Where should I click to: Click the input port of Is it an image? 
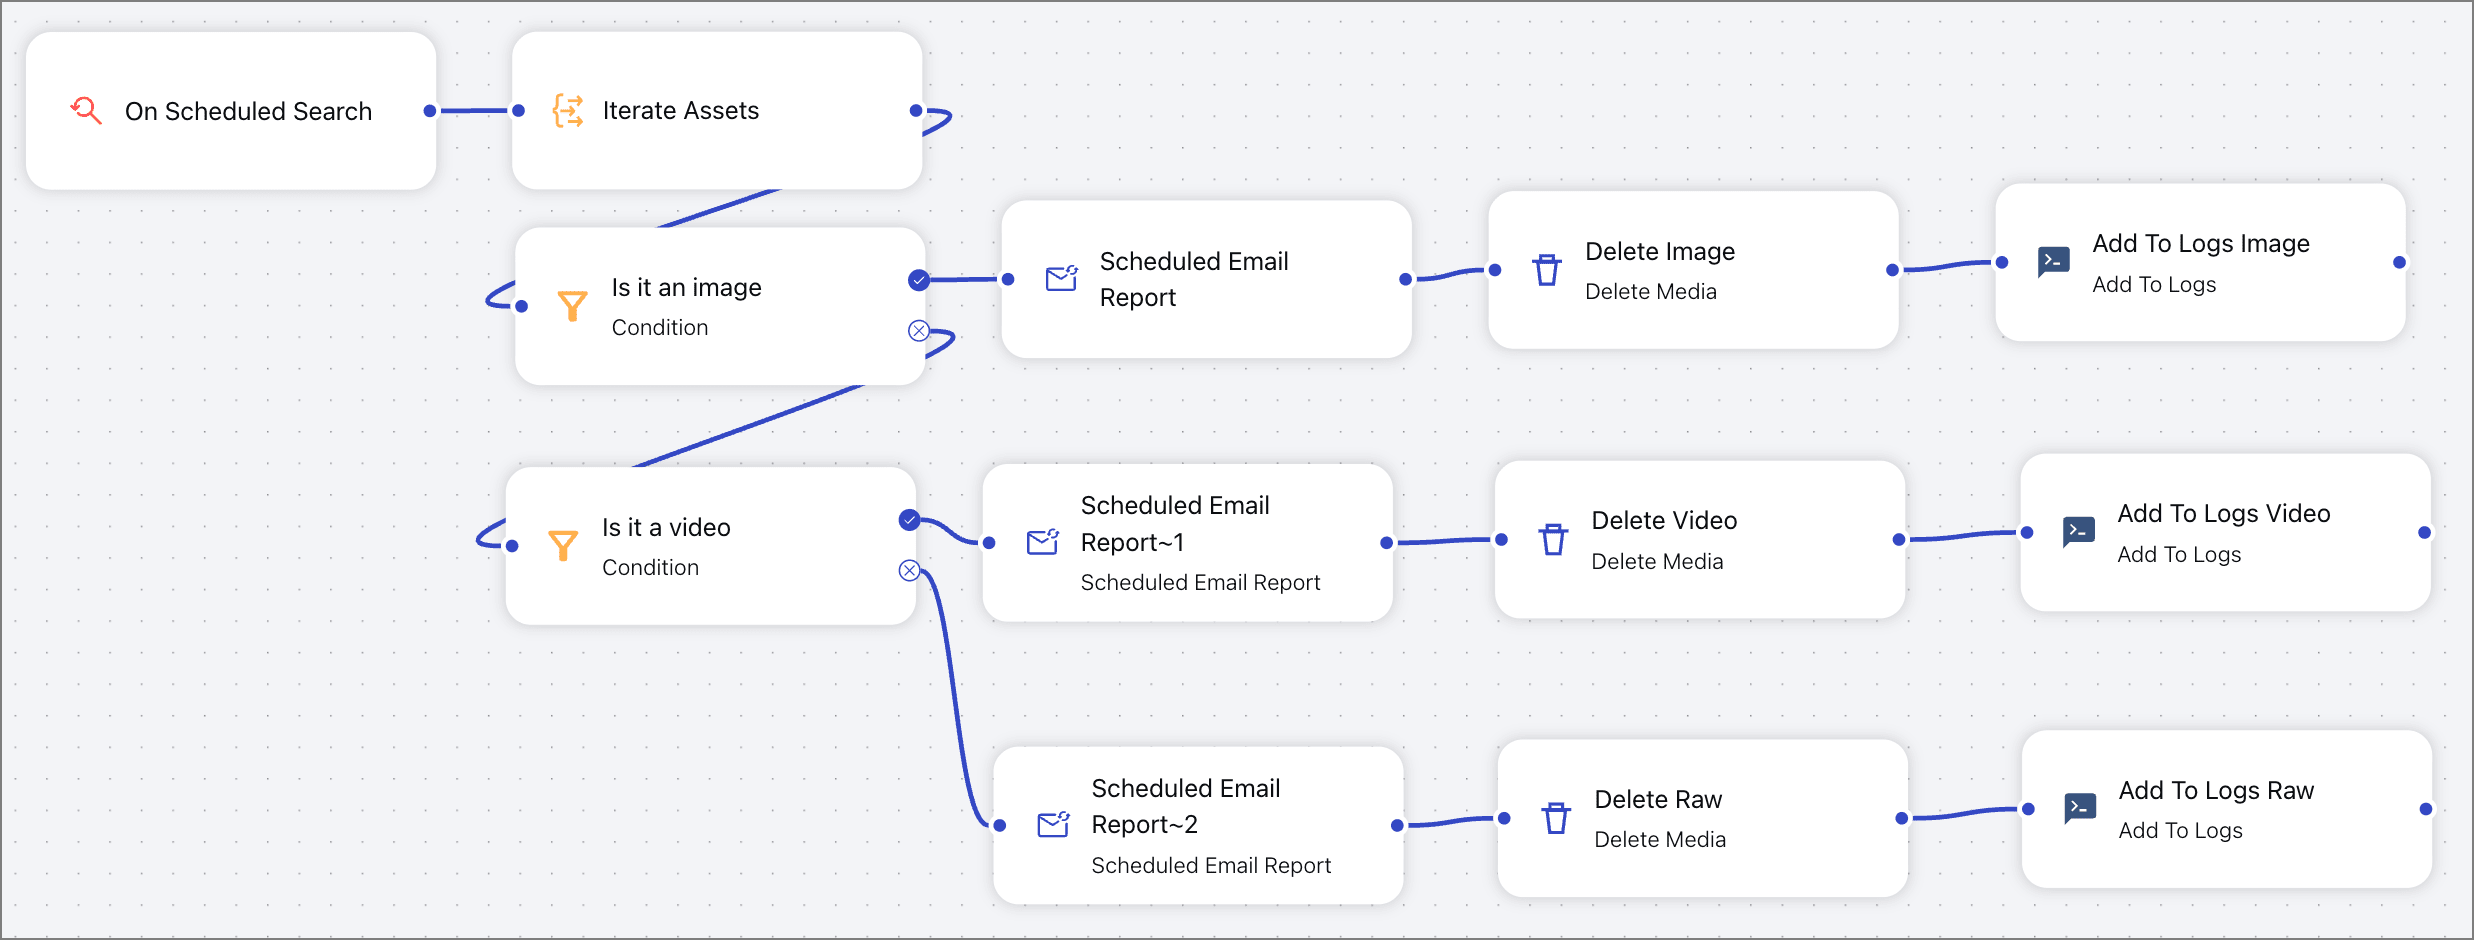pos(521,306)
